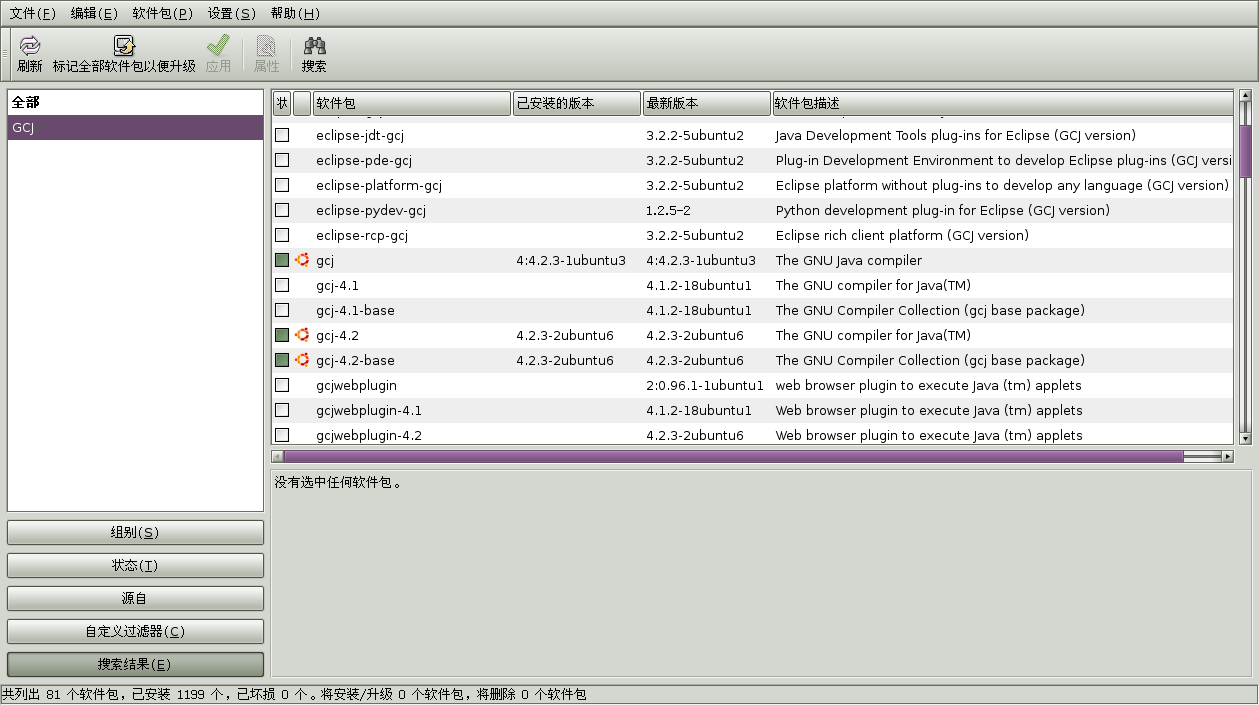Click the 刷新 reload icon

[30, 45]
